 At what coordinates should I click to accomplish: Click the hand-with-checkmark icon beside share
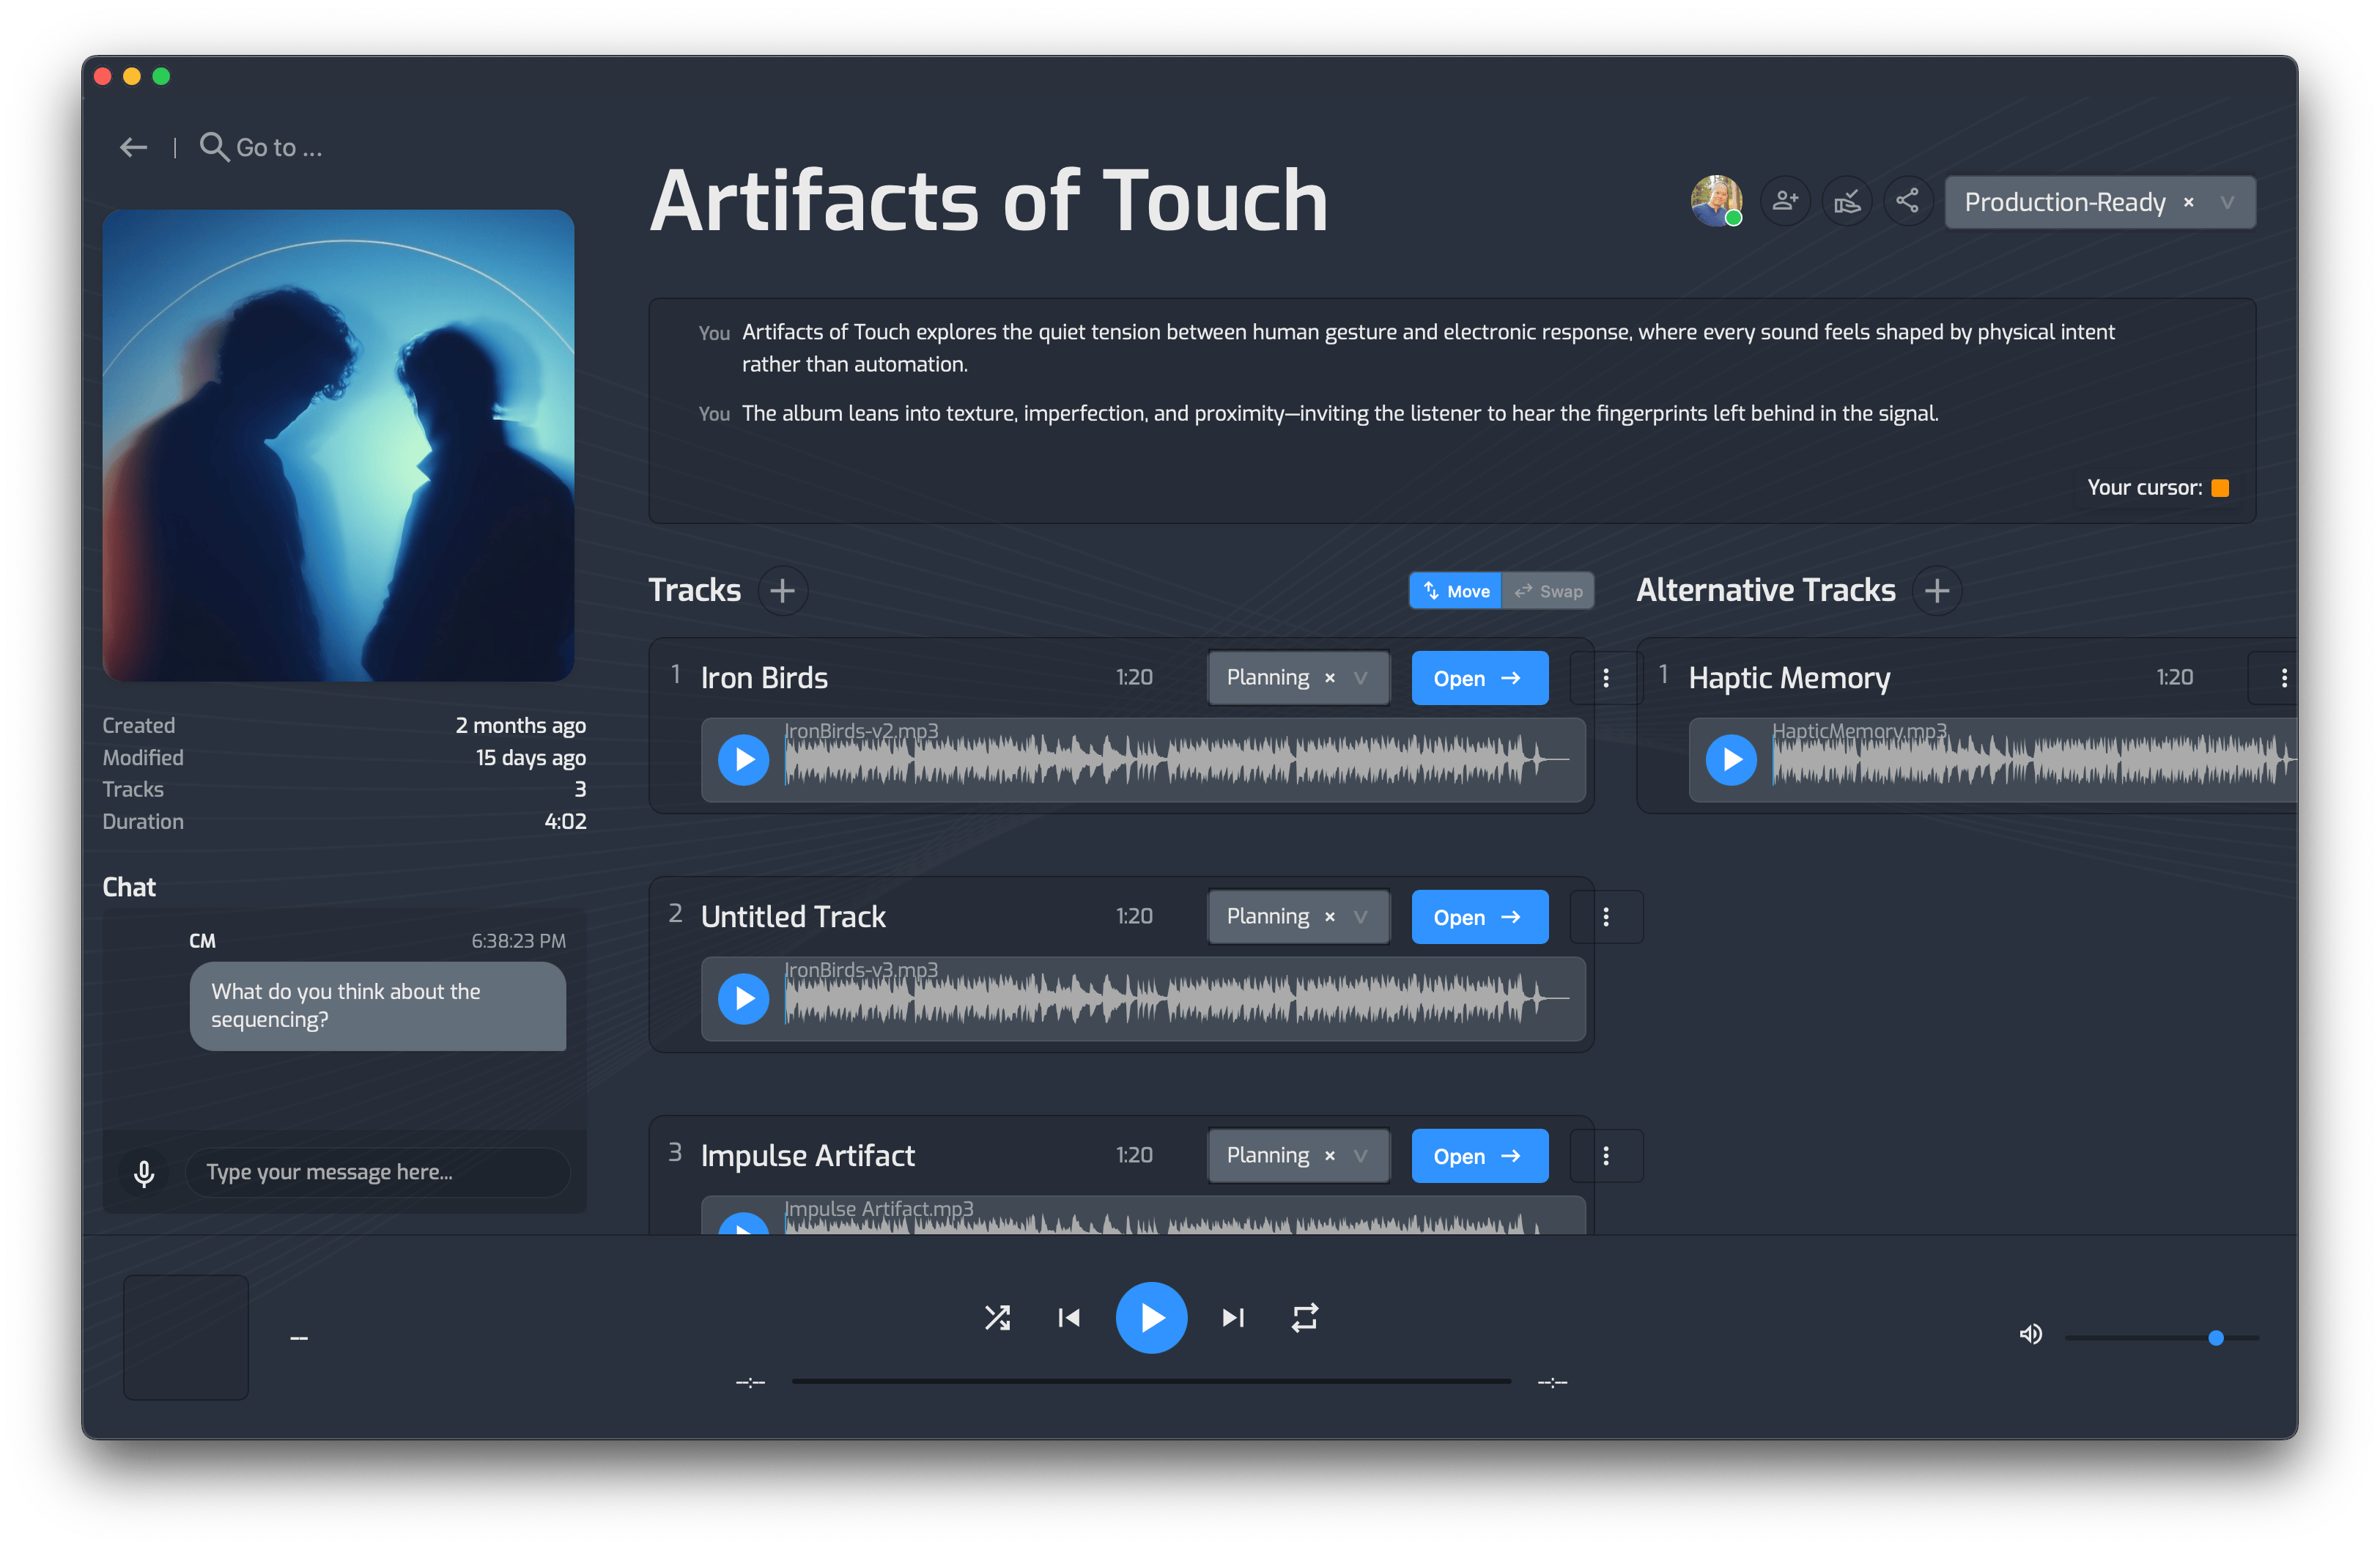[1847, 201]
